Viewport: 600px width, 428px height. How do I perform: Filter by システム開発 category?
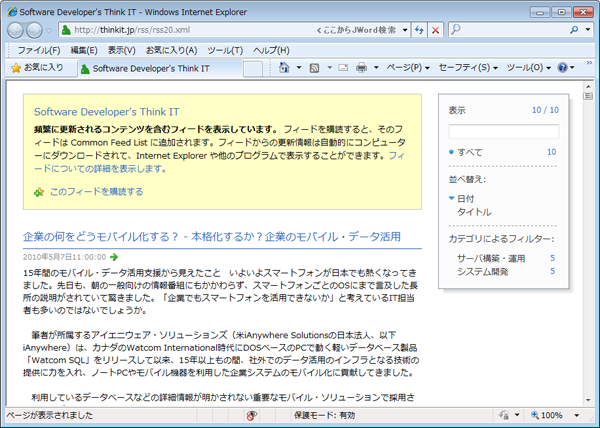484,272
